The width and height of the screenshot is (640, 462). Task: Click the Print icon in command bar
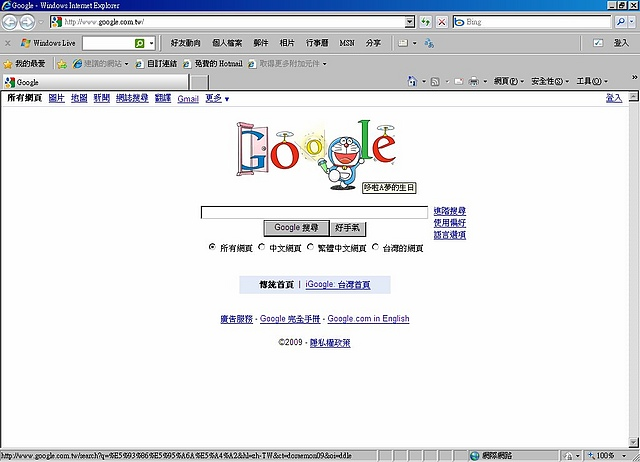pyautogui.click(x=473, y=82)
